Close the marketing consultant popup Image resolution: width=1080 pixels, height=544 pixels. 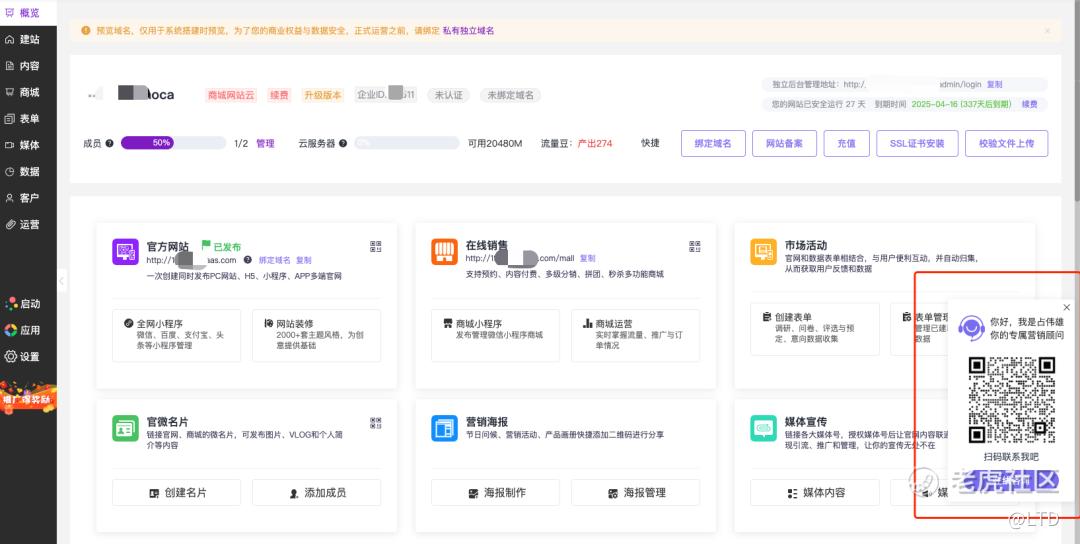[1066, 307]
